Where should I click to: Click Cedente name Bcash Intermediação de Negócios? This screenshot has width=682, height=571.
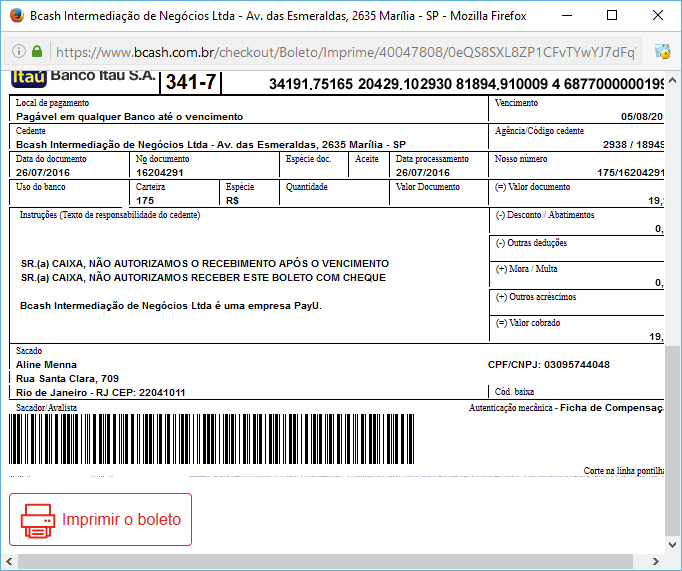[211, 144]
